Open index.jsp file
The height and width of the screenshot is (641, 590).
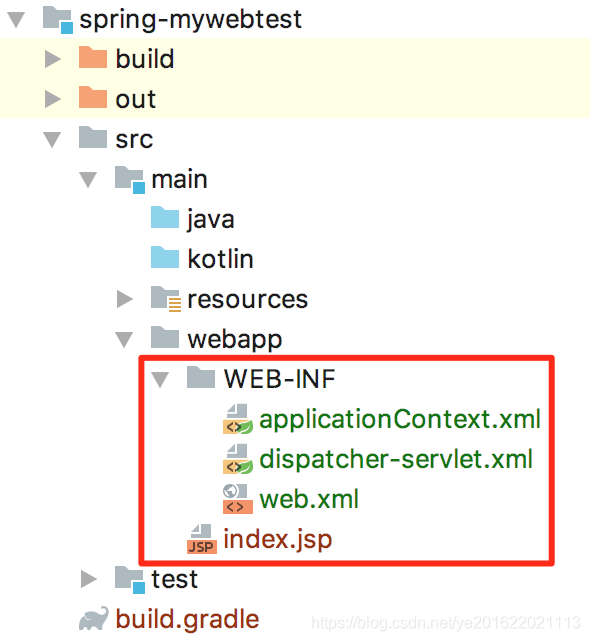click(x=278, y=540)
